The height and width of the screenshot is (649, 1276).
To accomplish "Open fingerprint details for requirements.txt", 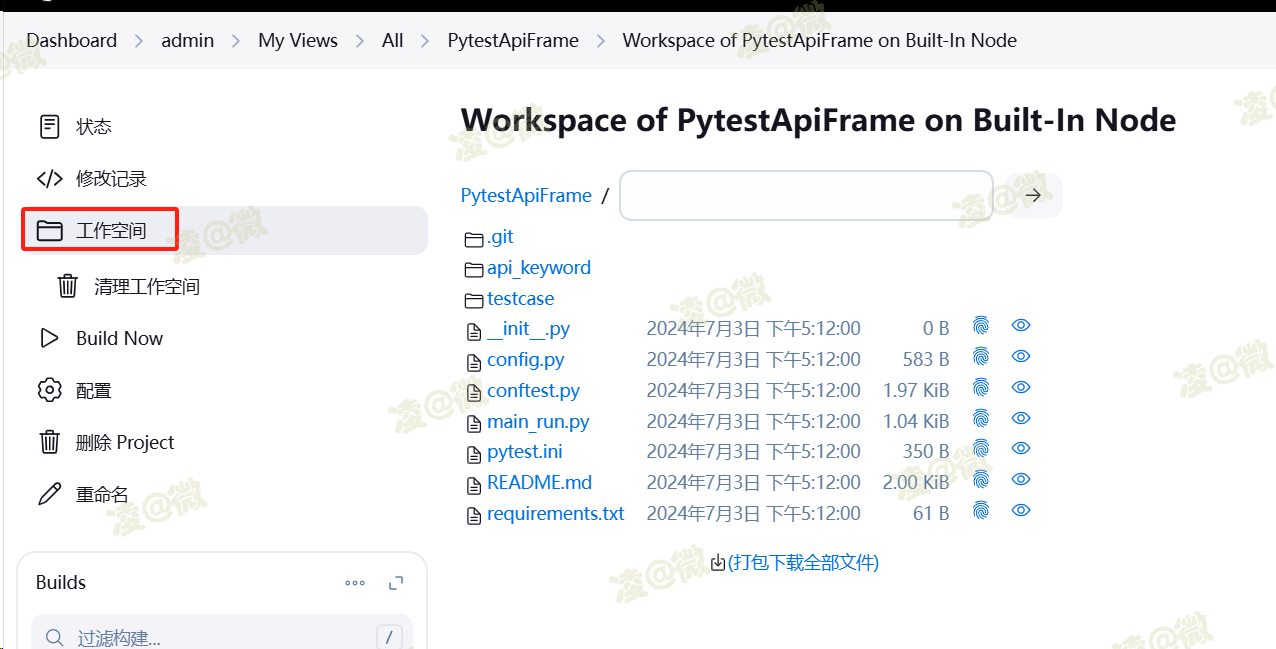I will click(981, 511).
